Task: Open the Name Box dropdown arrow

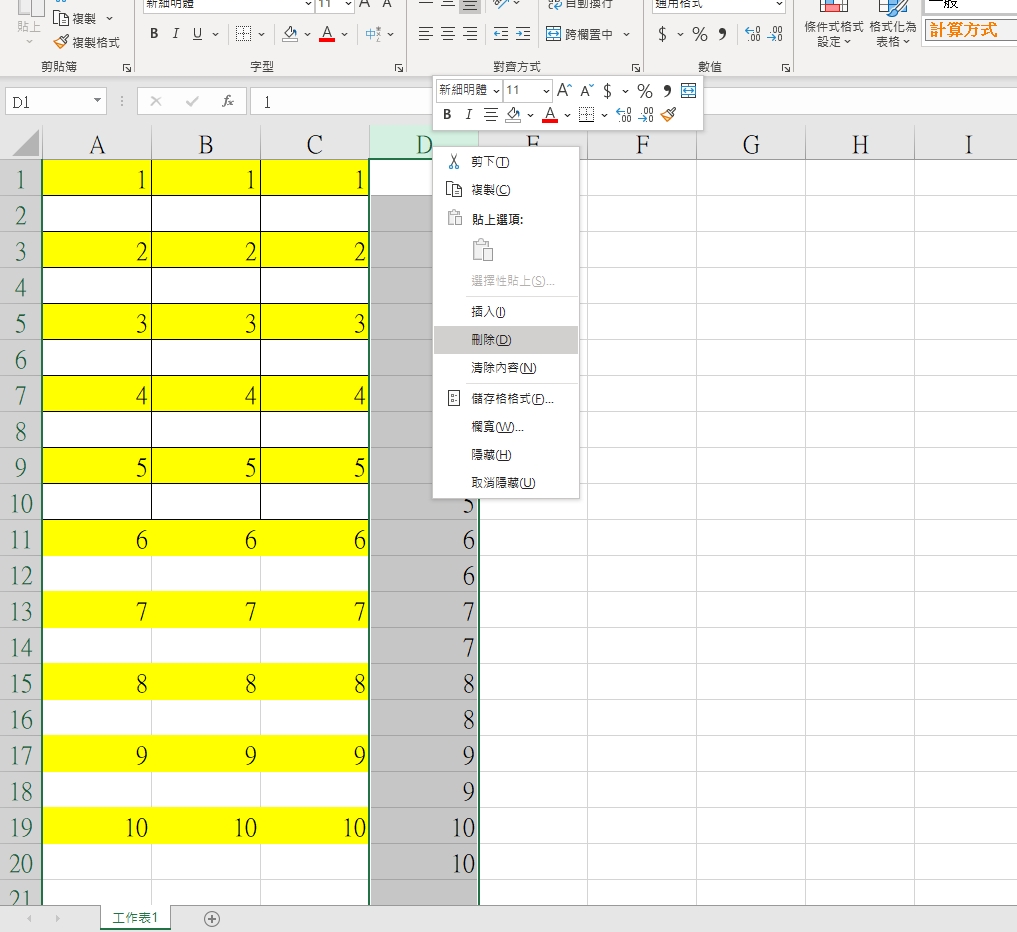Action: click(97, 101)
